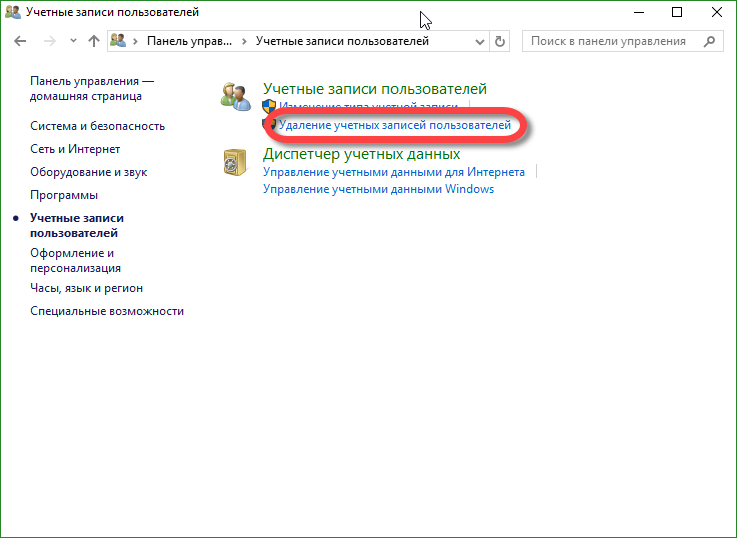Click 'Управление учетными данными для Интернета' link

point(393,172)
